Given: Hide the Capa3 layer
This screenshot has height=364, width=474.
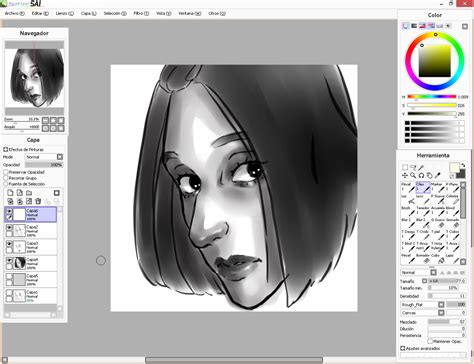Looking at the screenshot, I should tap(9, 244).
